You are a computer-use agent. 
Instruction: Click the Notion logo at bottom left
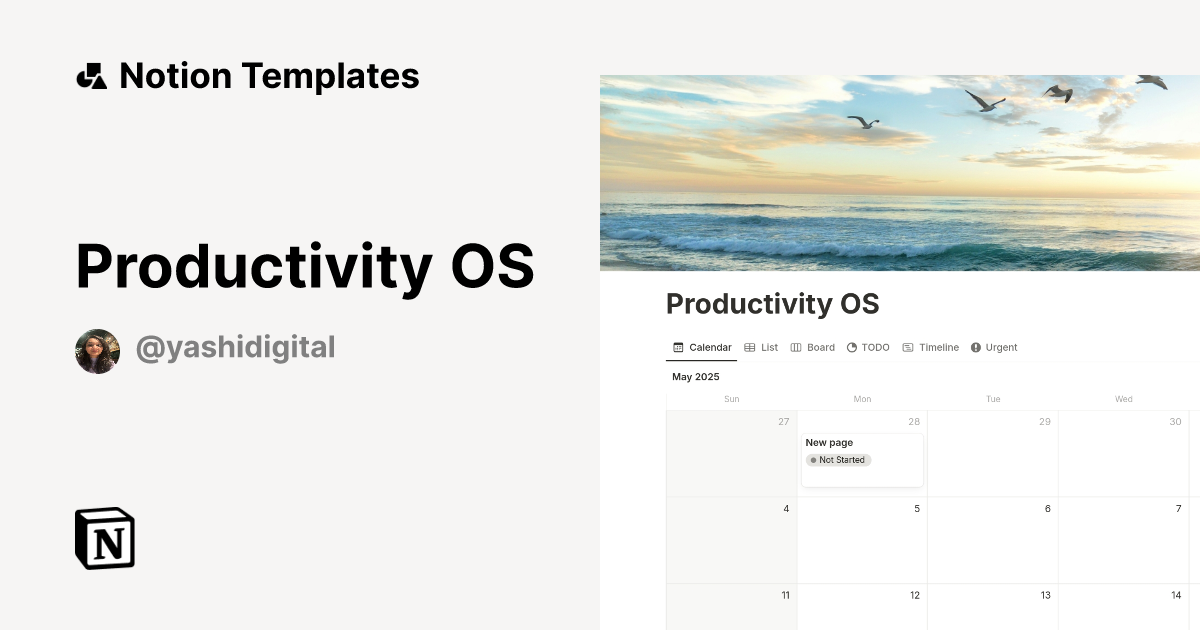click(x=104, y=538)
